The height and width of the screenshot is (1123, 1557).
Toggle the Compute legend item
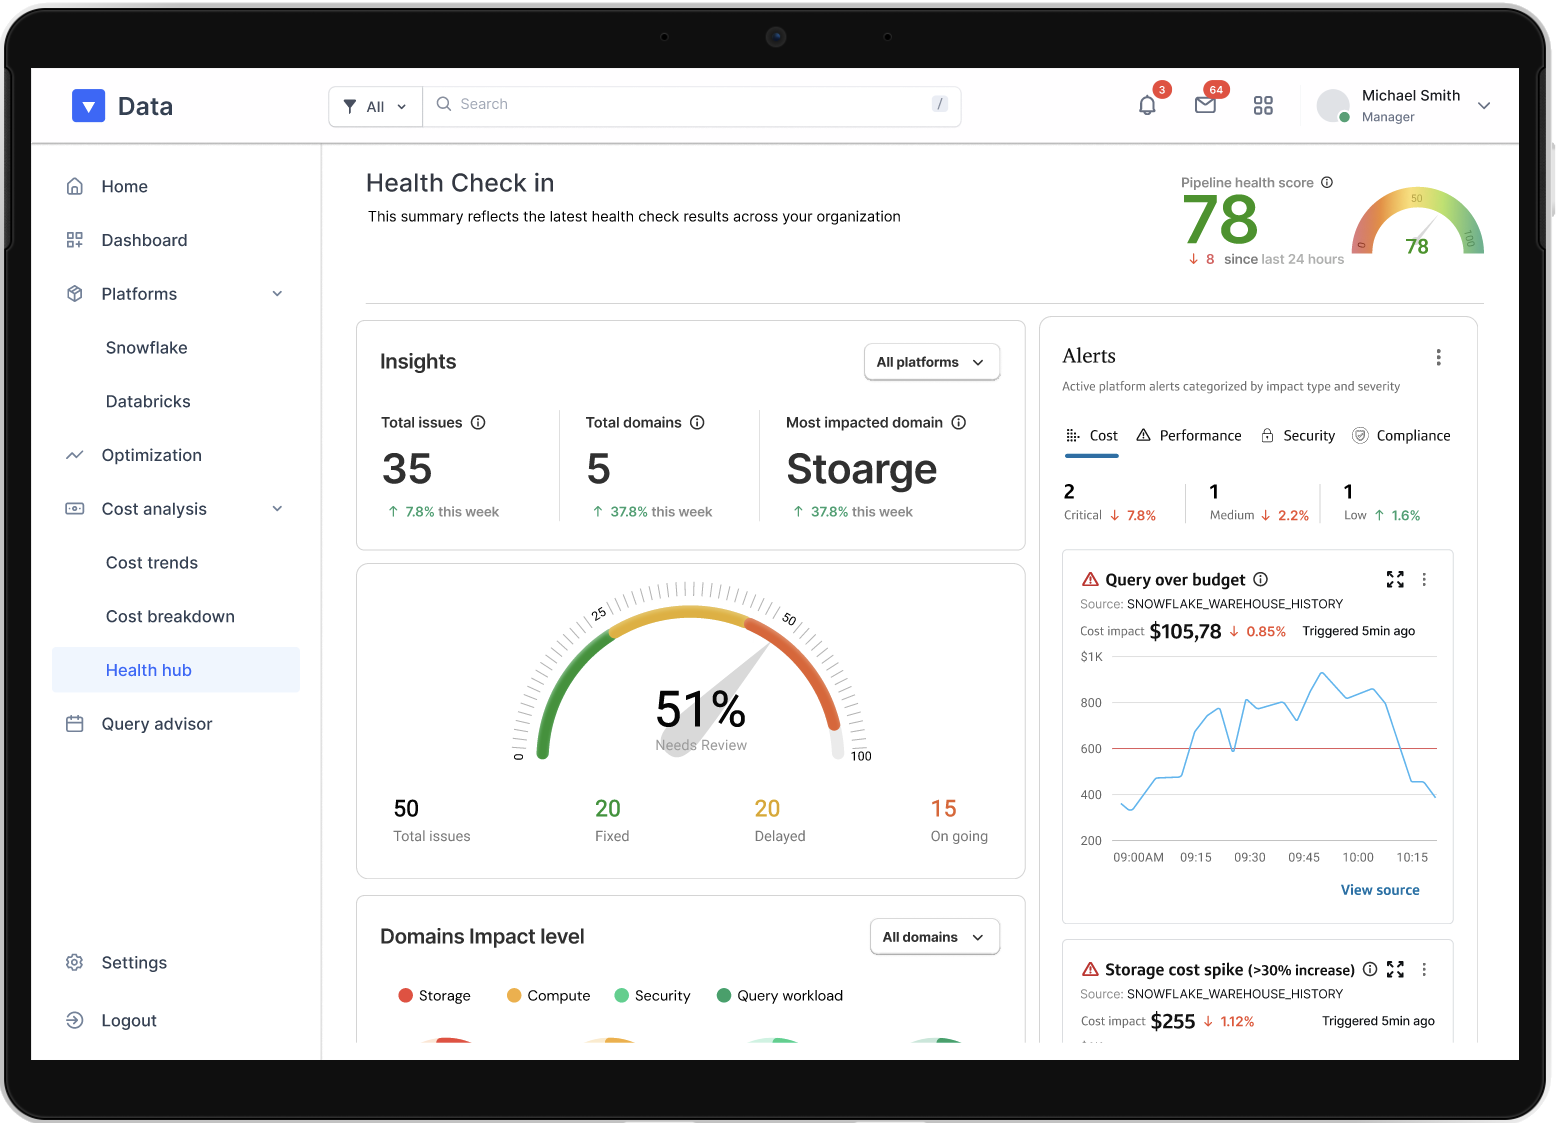tap(548, 995)
